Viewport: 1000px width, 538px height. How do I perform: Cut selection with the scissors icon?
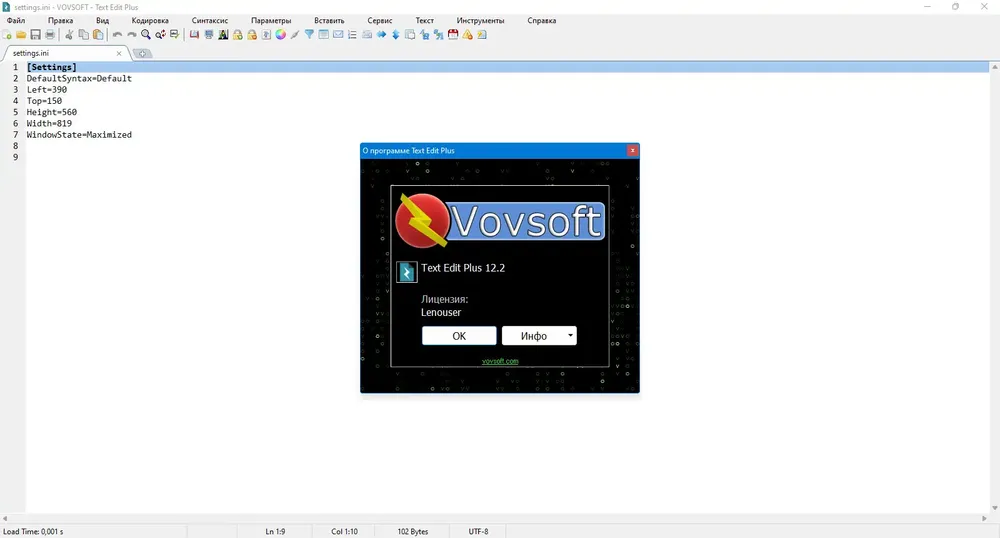(x=69, y=34)
